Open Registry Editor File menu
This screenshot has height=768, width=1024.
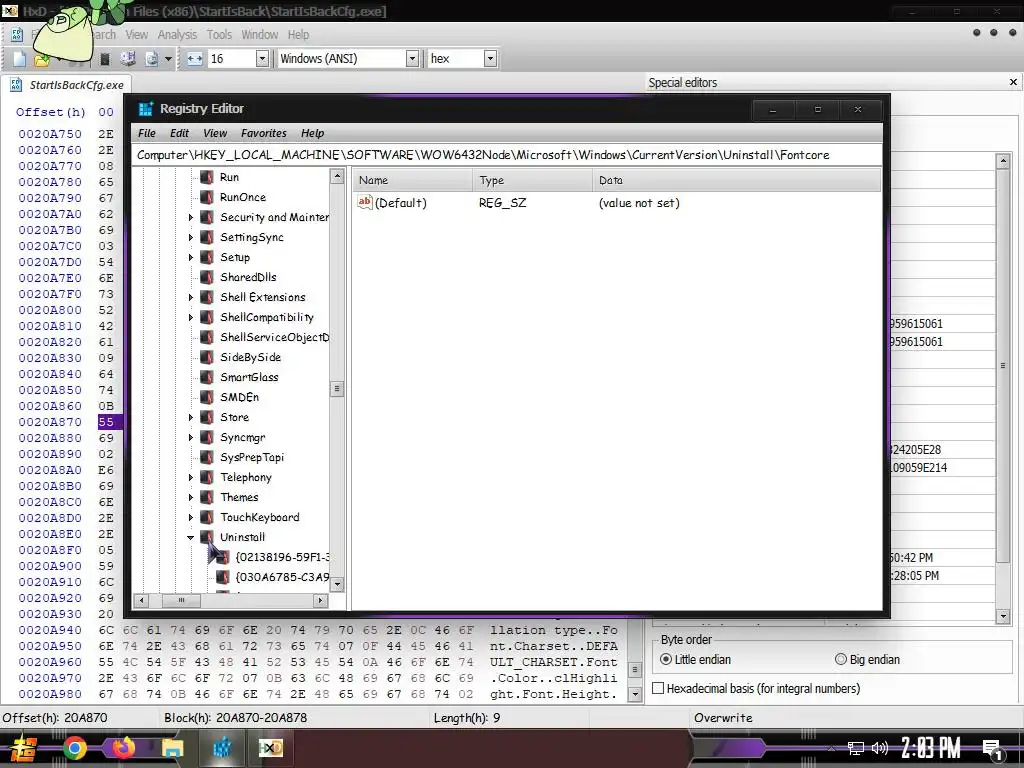coord(147,133)
